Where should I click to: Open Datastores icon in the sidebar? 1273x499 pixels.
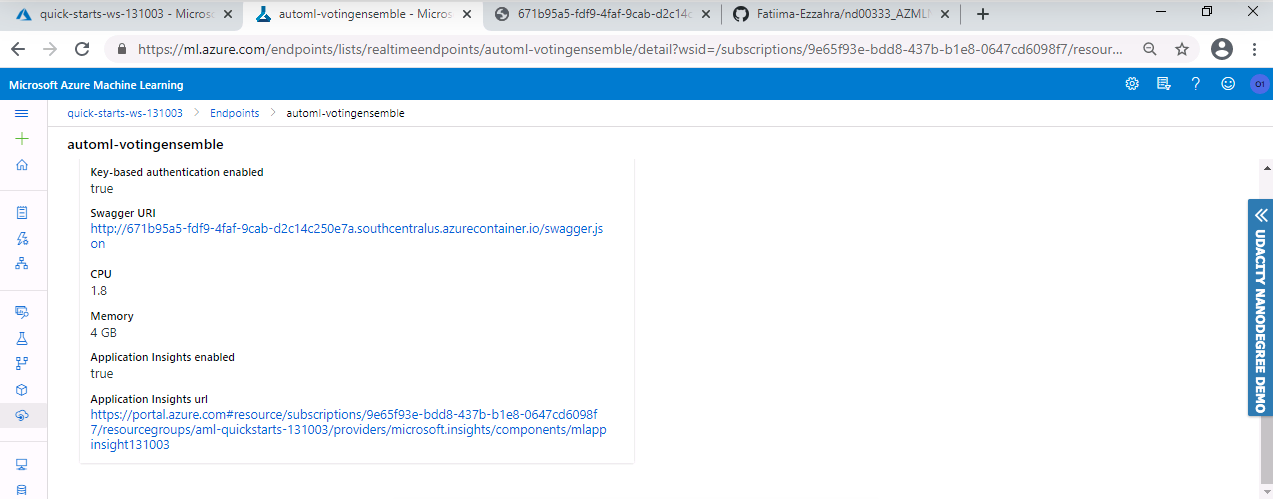click(22, 489)
